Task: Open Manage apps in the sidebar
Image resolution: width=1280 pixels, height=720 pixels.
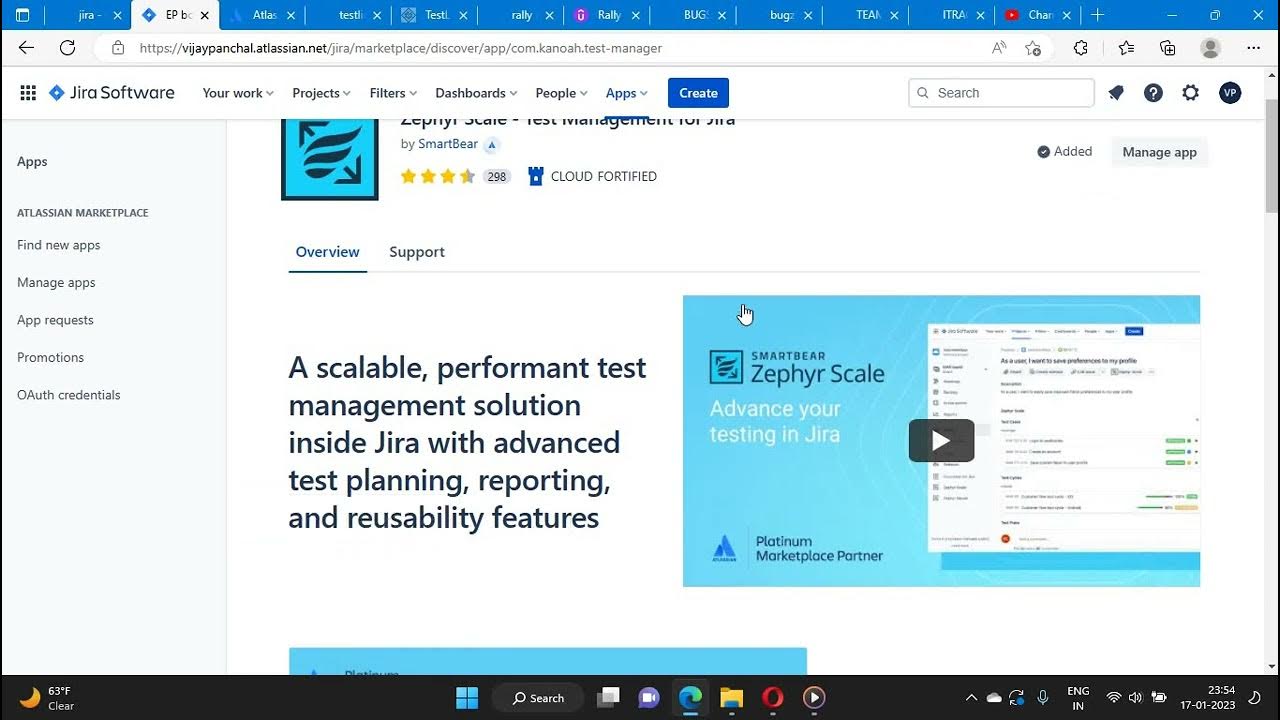Action: pos(56,283)
